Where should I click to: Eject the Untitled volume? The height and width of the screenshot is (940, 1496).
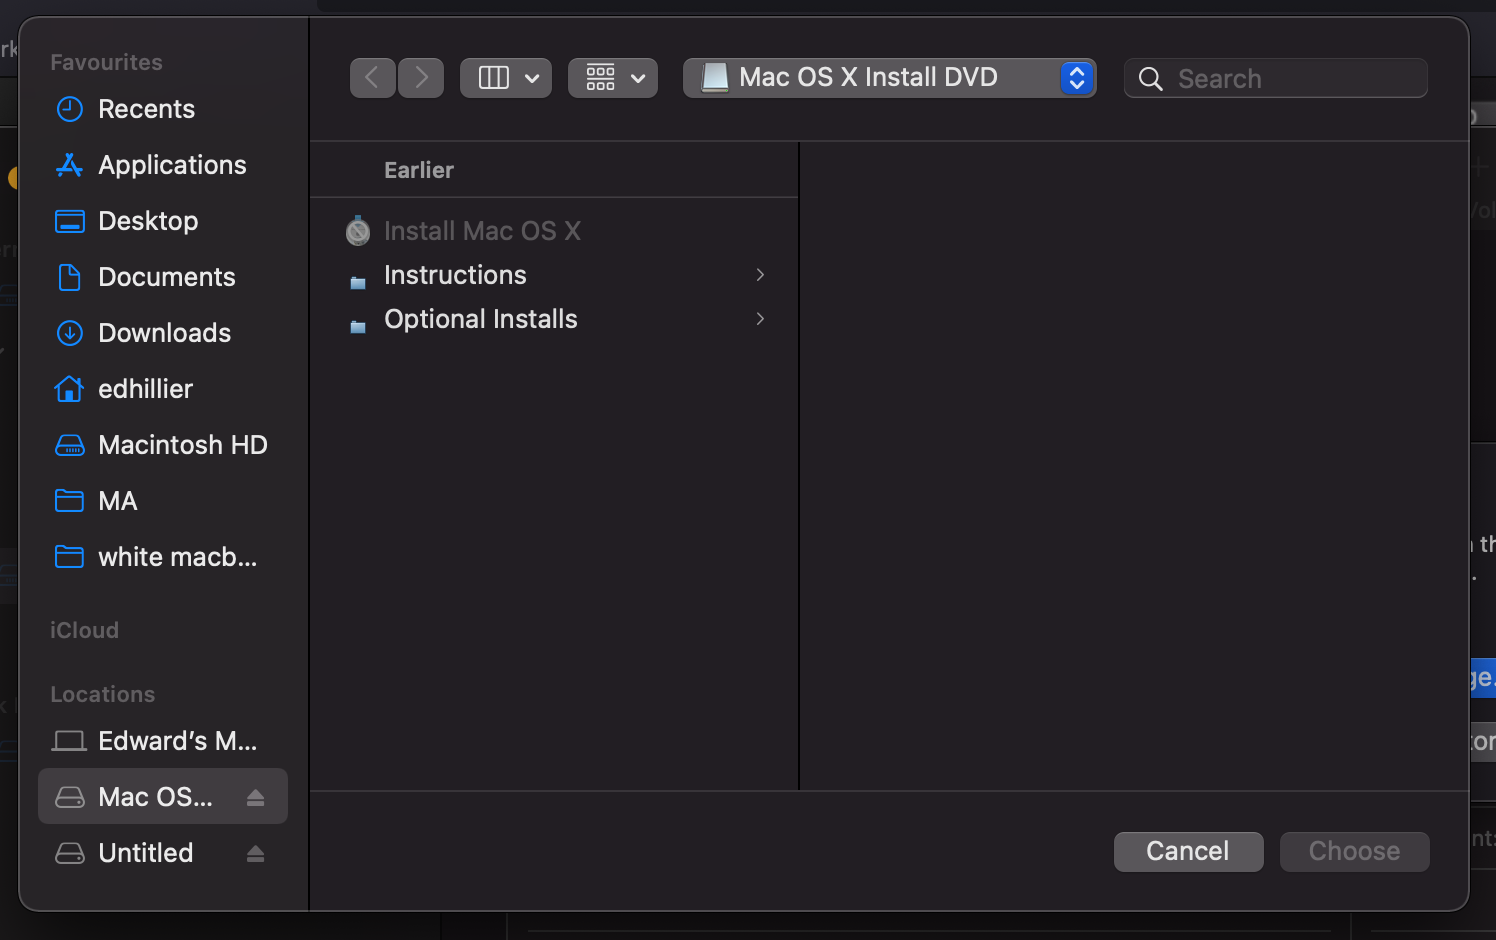(x=255, y=853)
